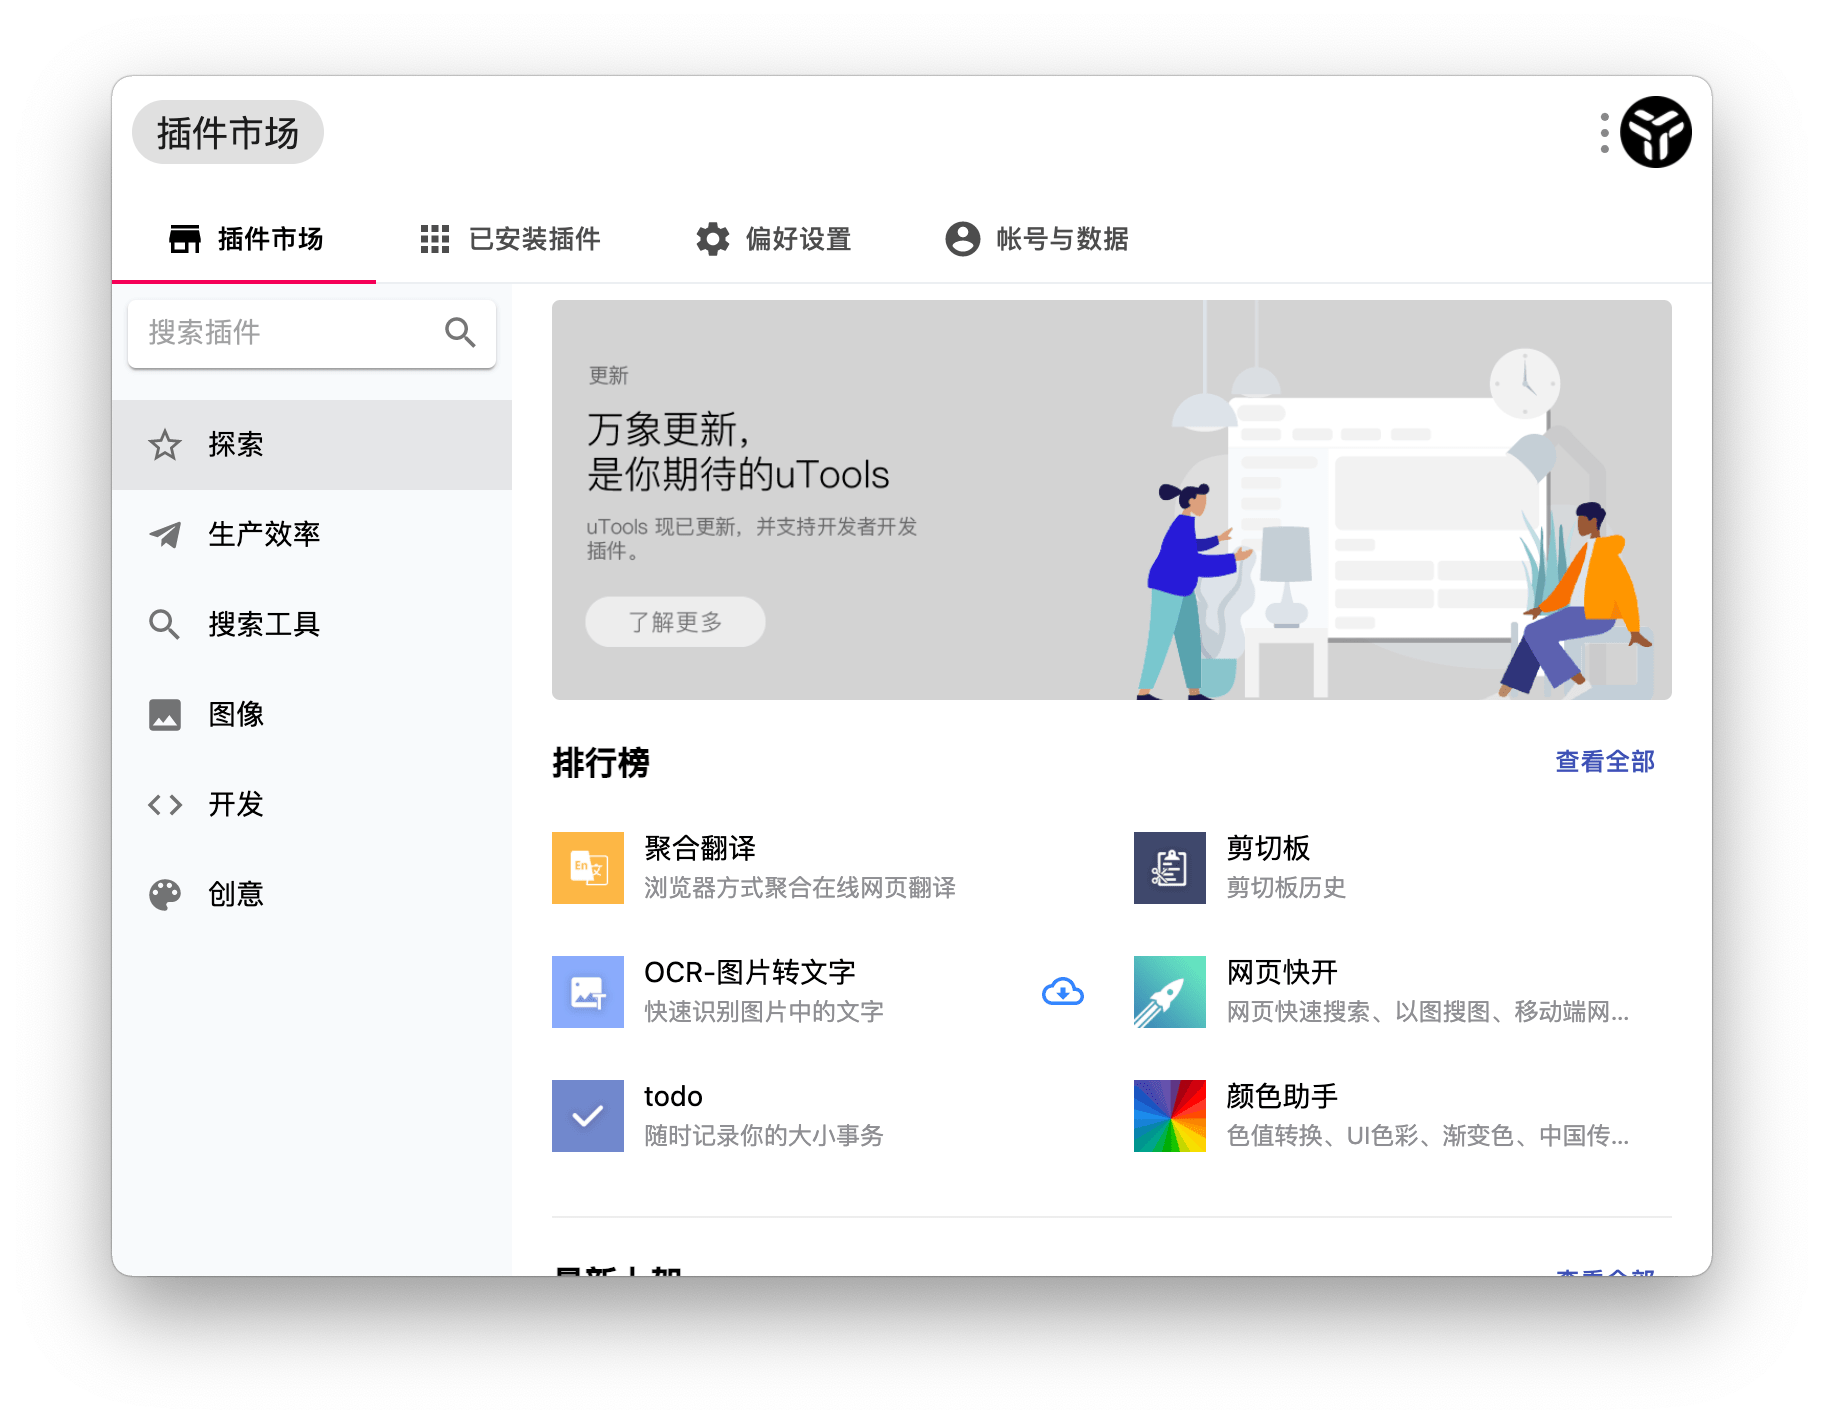Open the 剪切板 clipboard plugin icon
The height and width of the screenshot is (1424, 1824).
point(1168,867)
